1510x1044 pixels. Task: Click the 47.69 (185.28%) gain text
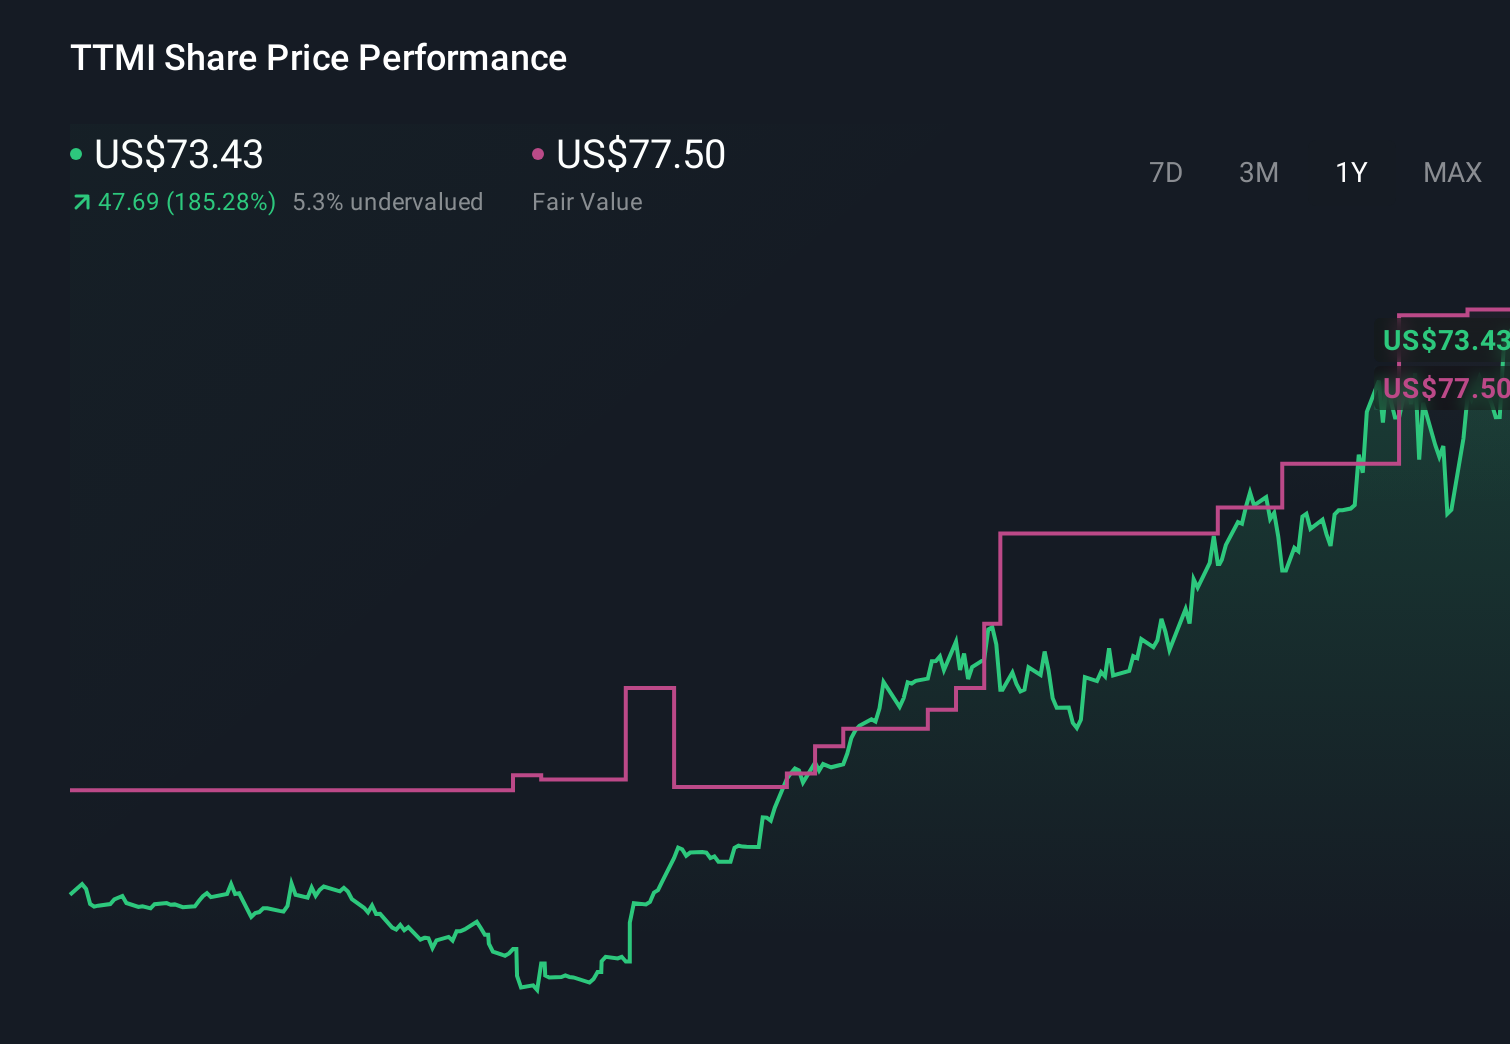186,201
